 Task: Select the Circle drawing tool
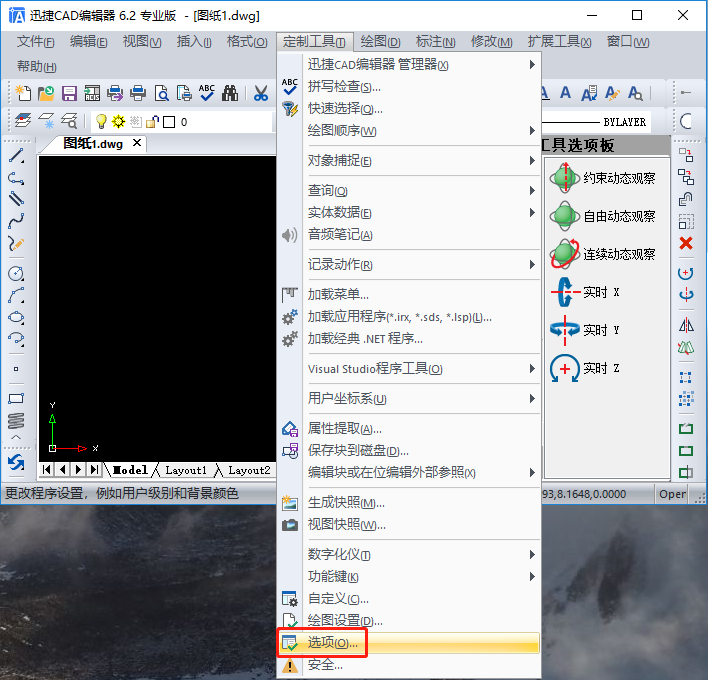(x=16, y=273)
